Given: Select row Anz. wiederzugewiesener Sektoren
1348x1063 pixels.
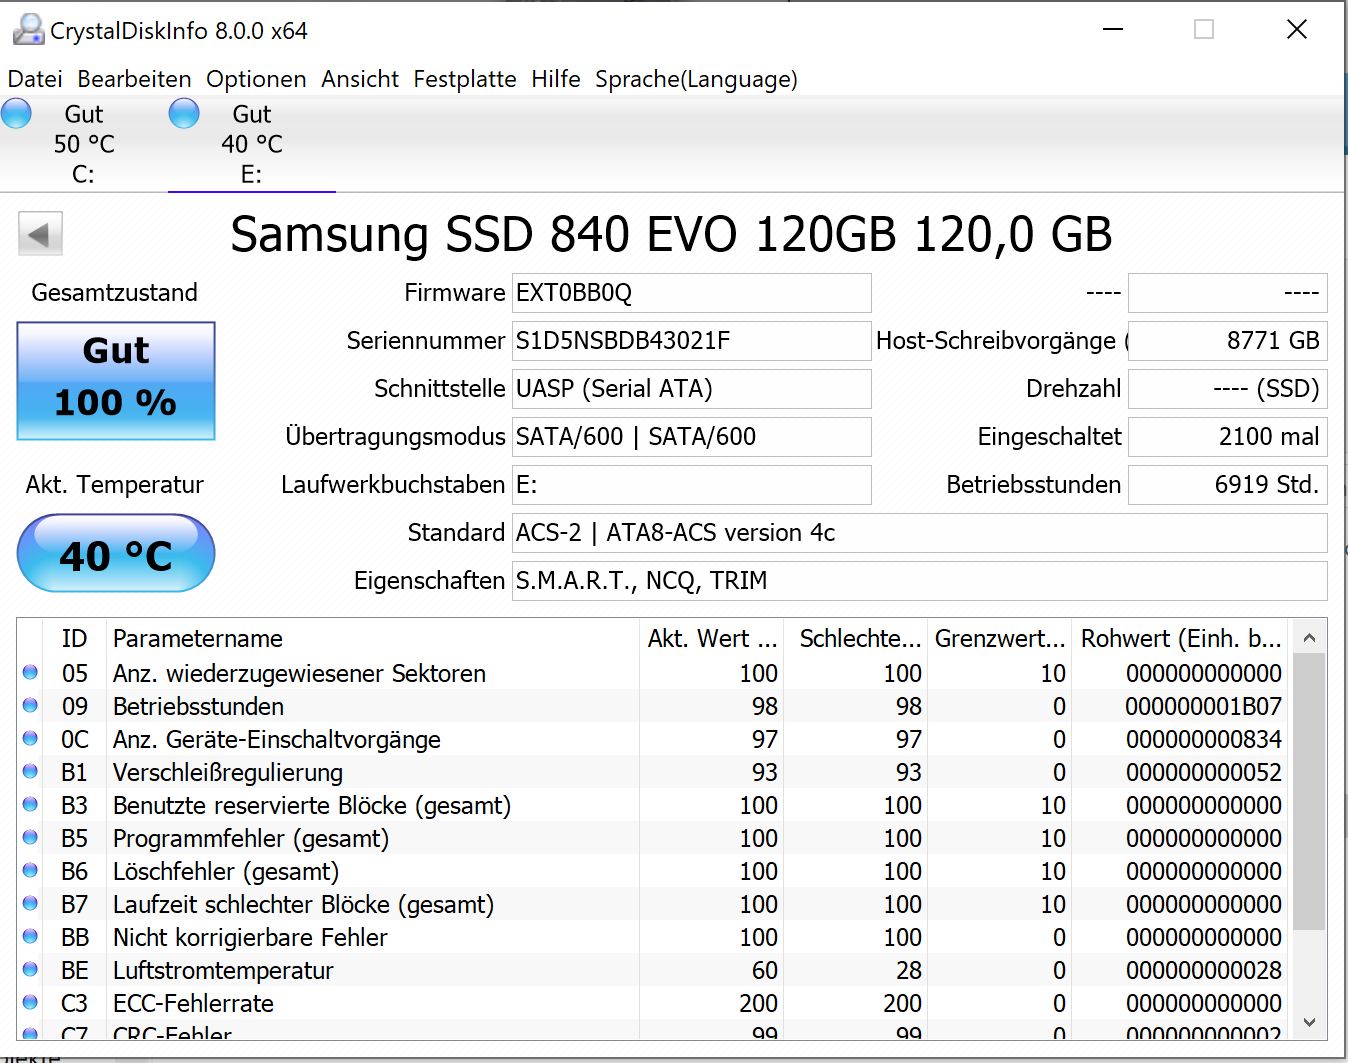Looking at the screenshot, I should point(654,673).
